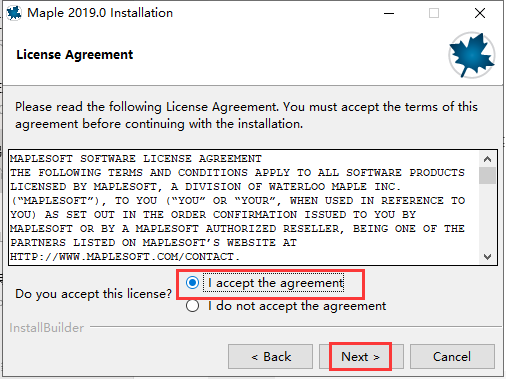Click the empty scrollbar track below the thumb

[487, 217]
